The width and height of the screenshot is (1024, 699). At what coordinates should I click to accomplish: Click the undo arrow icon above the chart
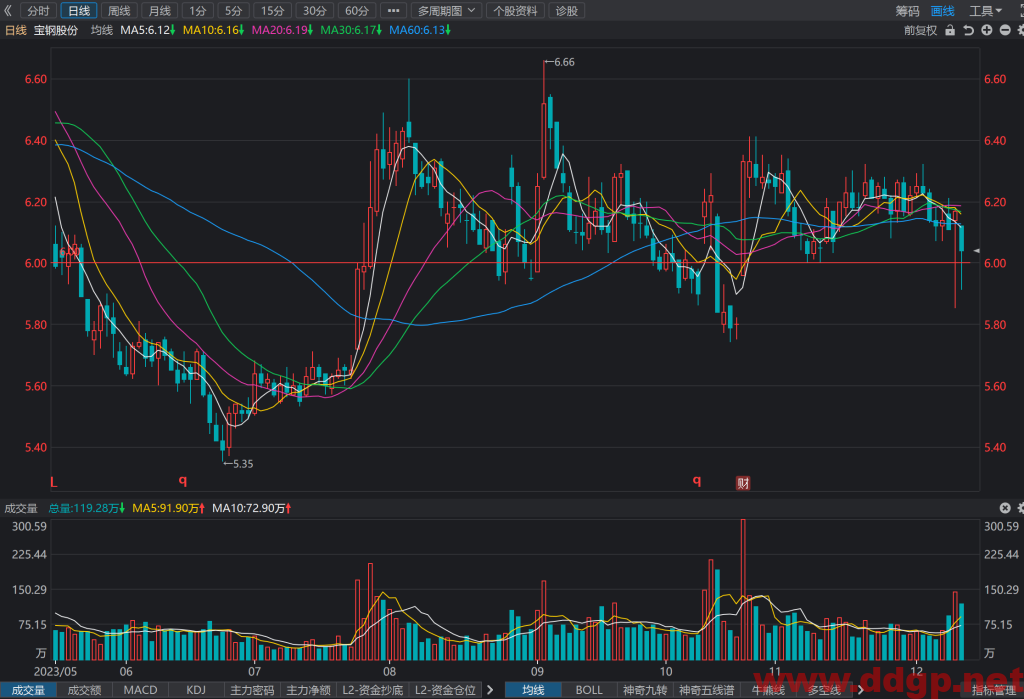[x=968, y=30]
